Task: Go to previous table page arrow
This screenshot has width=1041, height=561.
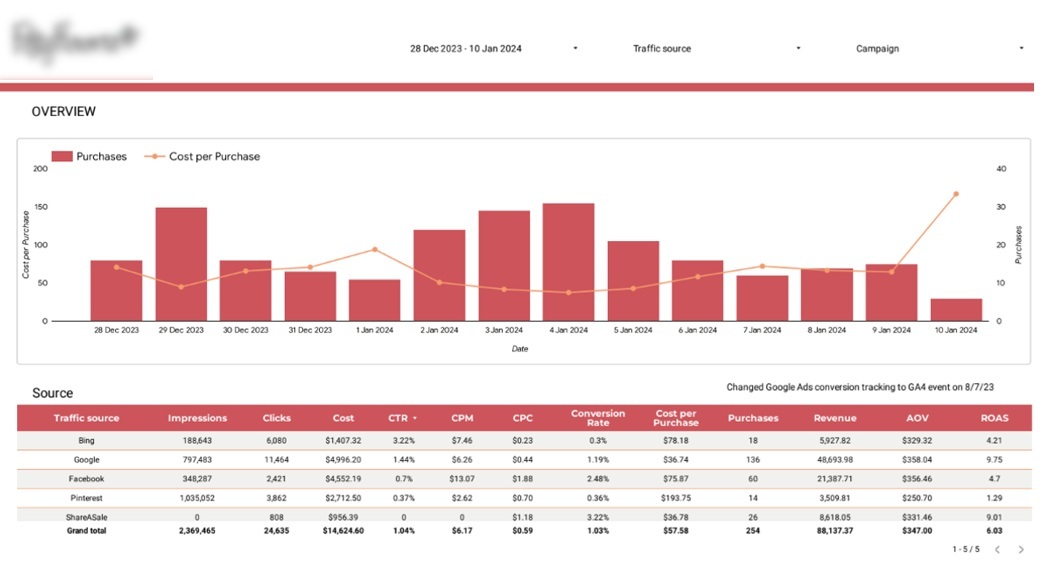Action: pyautogui.click(x=997, y=549)
